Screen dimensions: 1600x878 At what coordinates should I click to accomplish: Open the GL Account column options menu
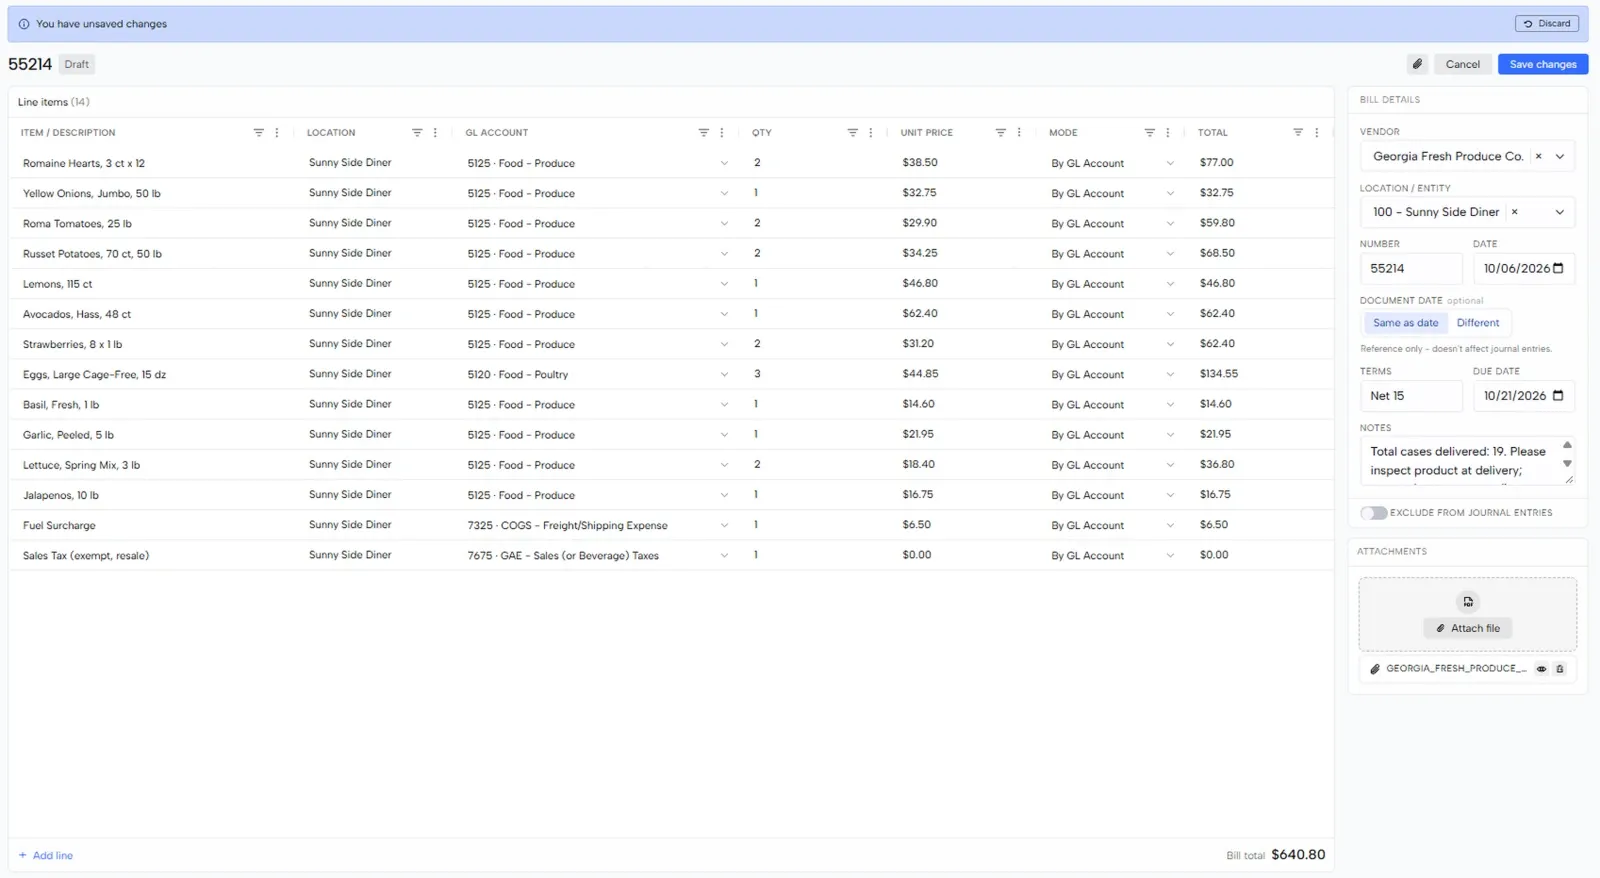722,132
